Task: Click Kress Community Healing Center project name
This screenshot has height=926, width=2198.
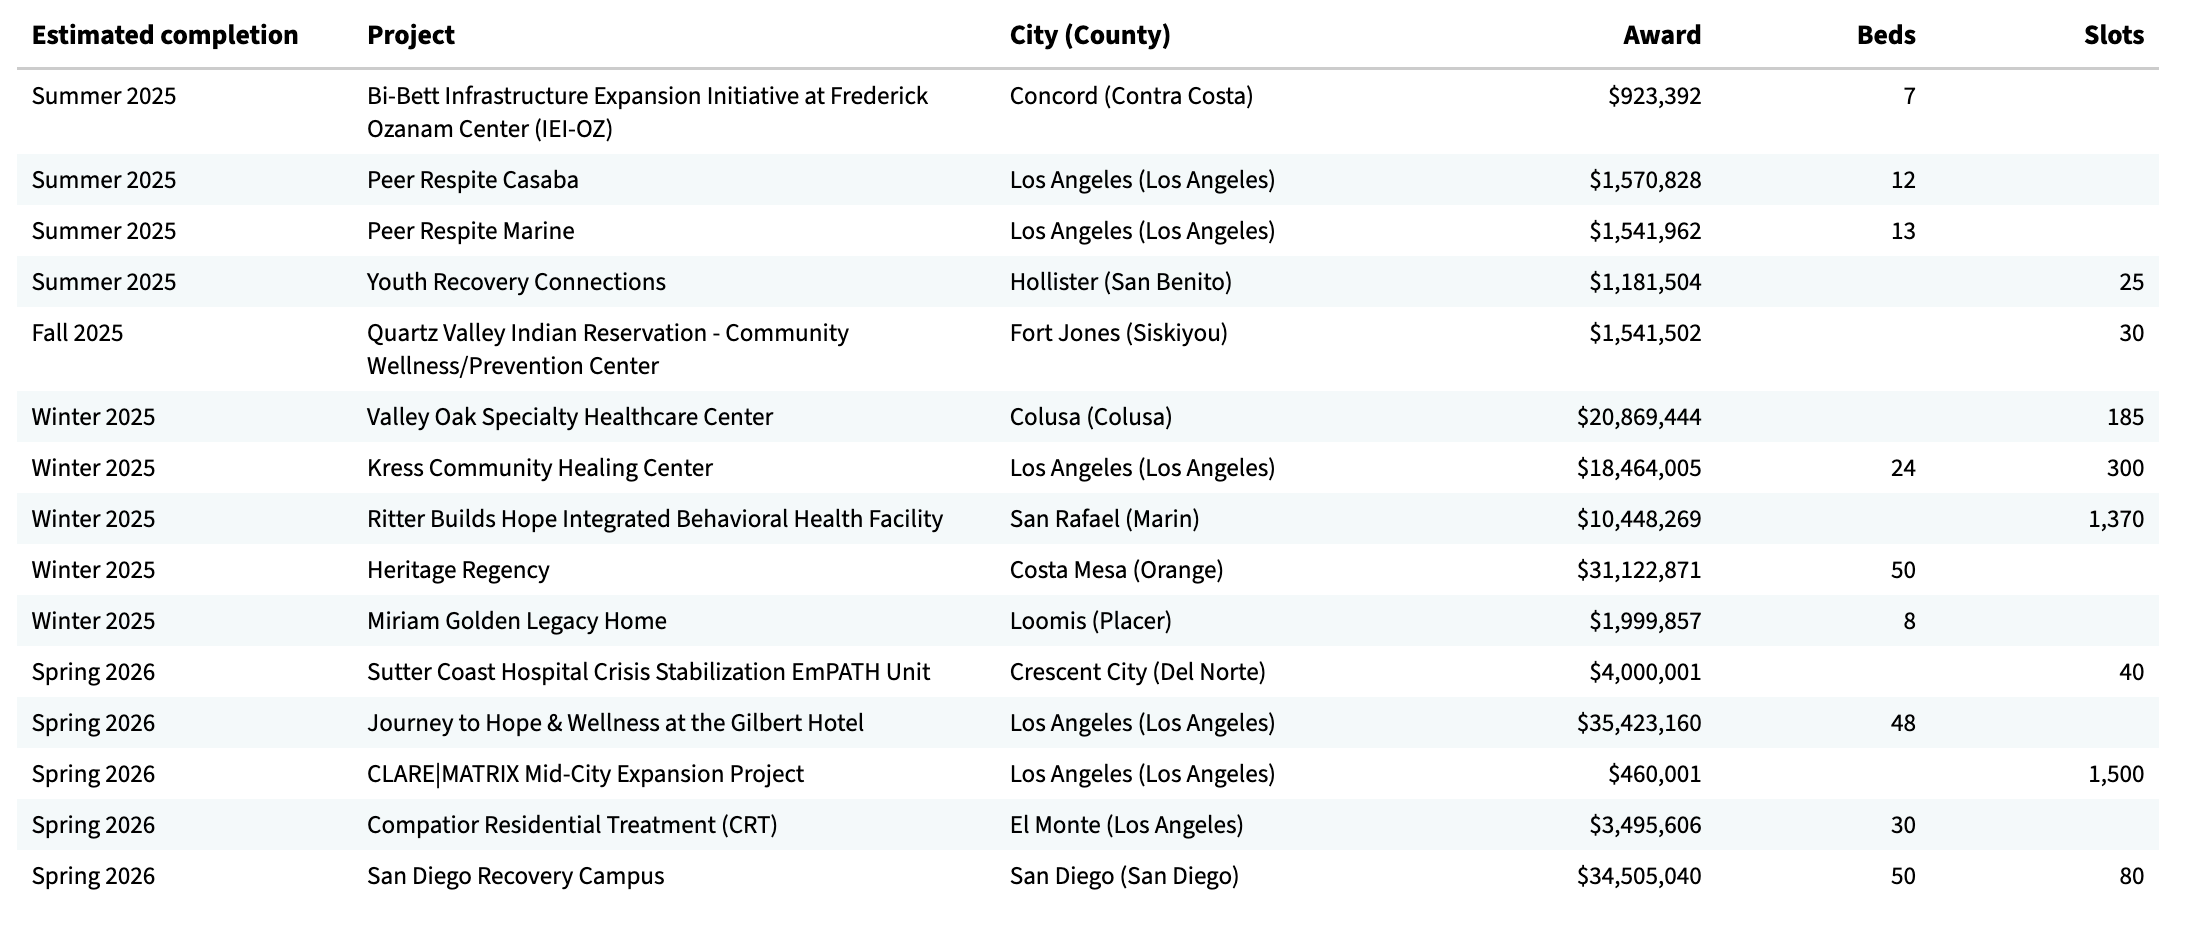Action: [539, 468]
